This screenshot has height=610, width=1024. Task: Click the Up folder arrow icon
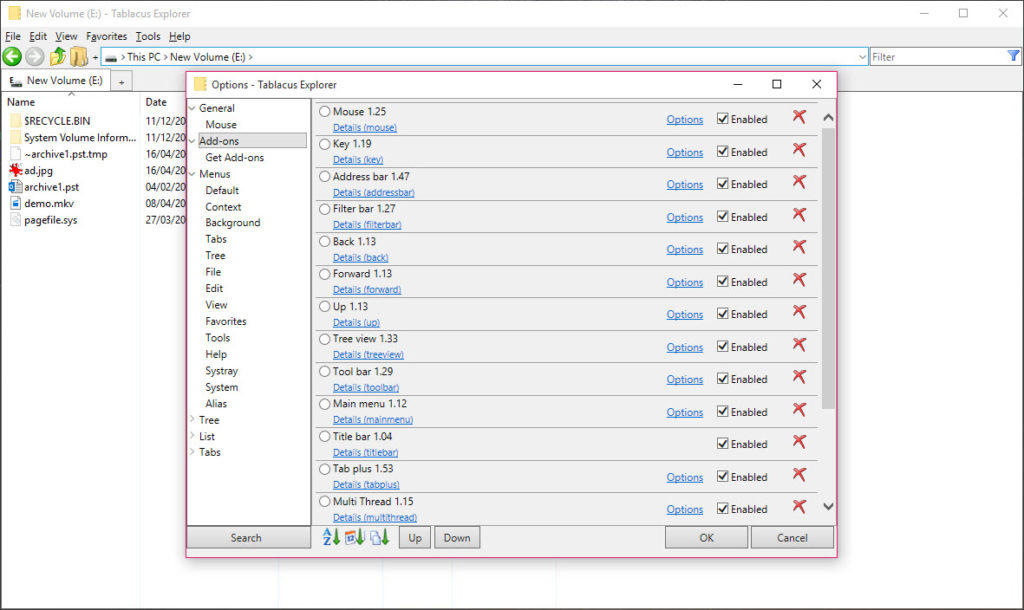pyautogui.click(x=57, y=57)
